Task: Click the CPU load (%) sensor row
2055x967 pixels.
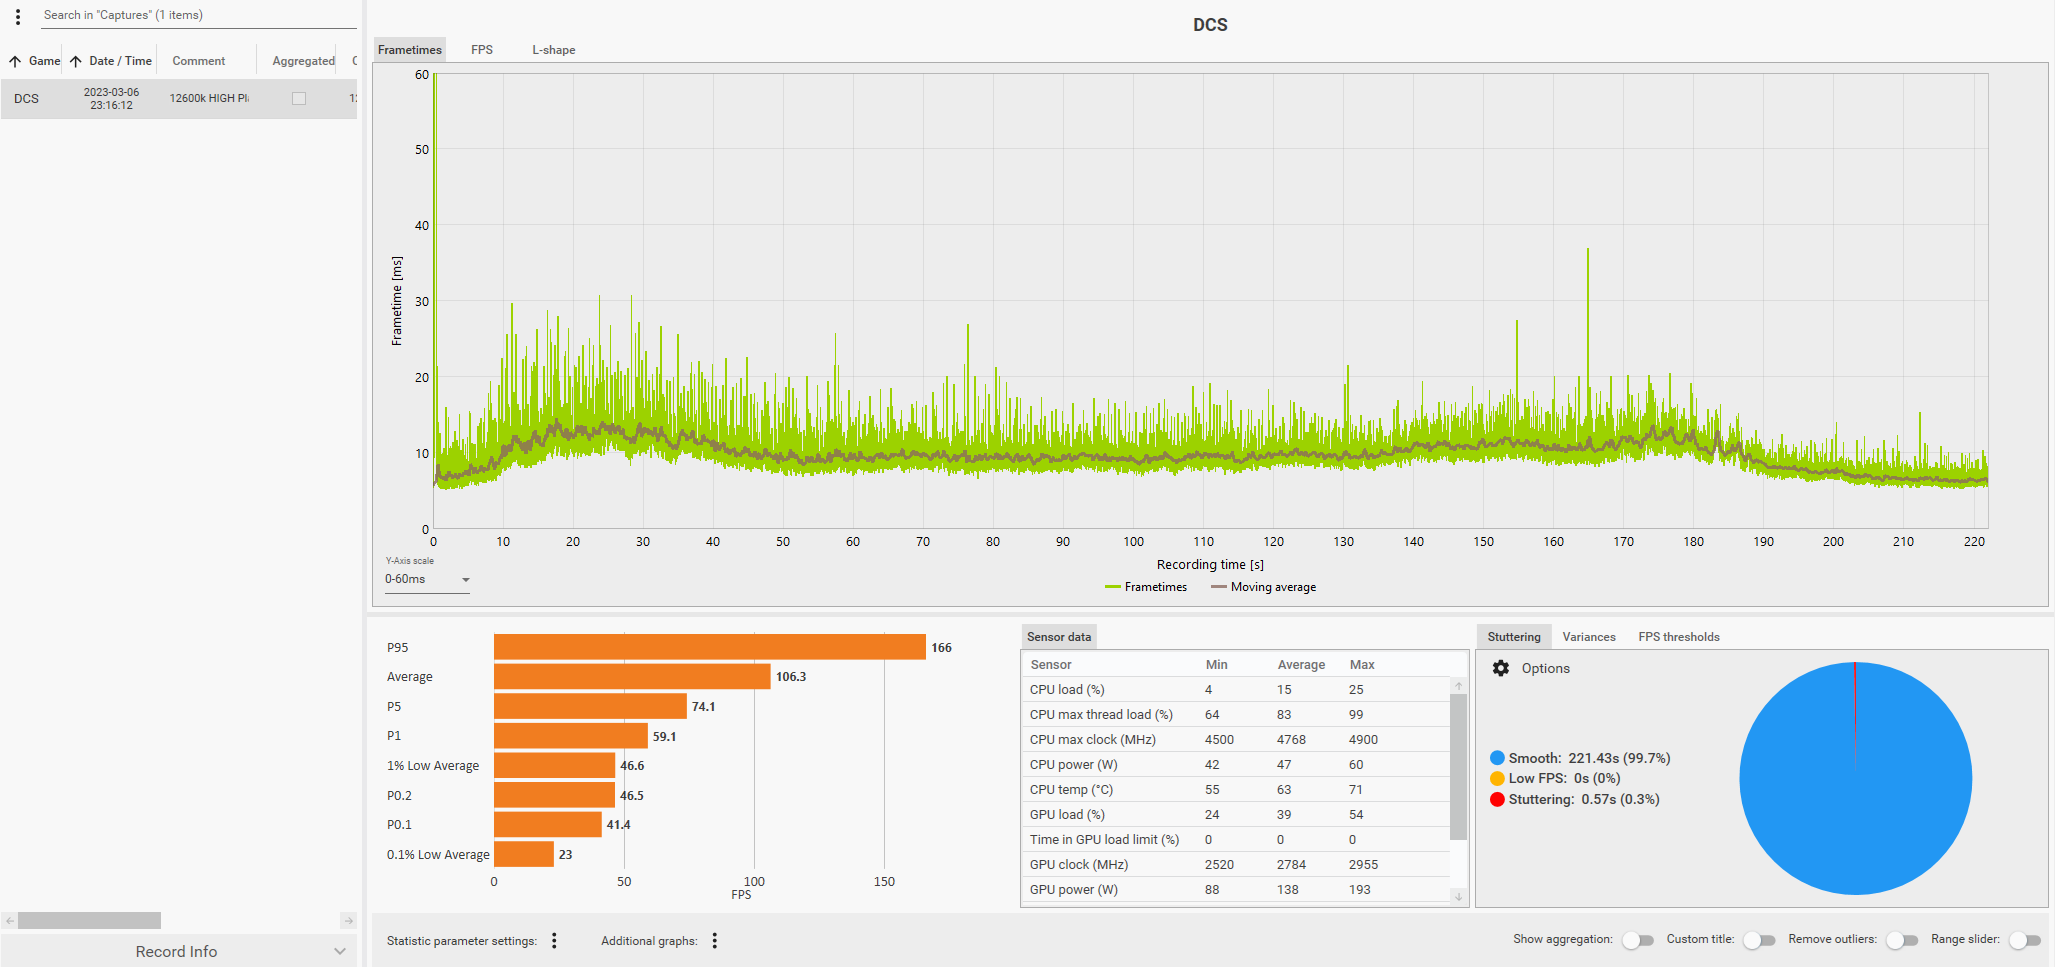Action: 1237,690
